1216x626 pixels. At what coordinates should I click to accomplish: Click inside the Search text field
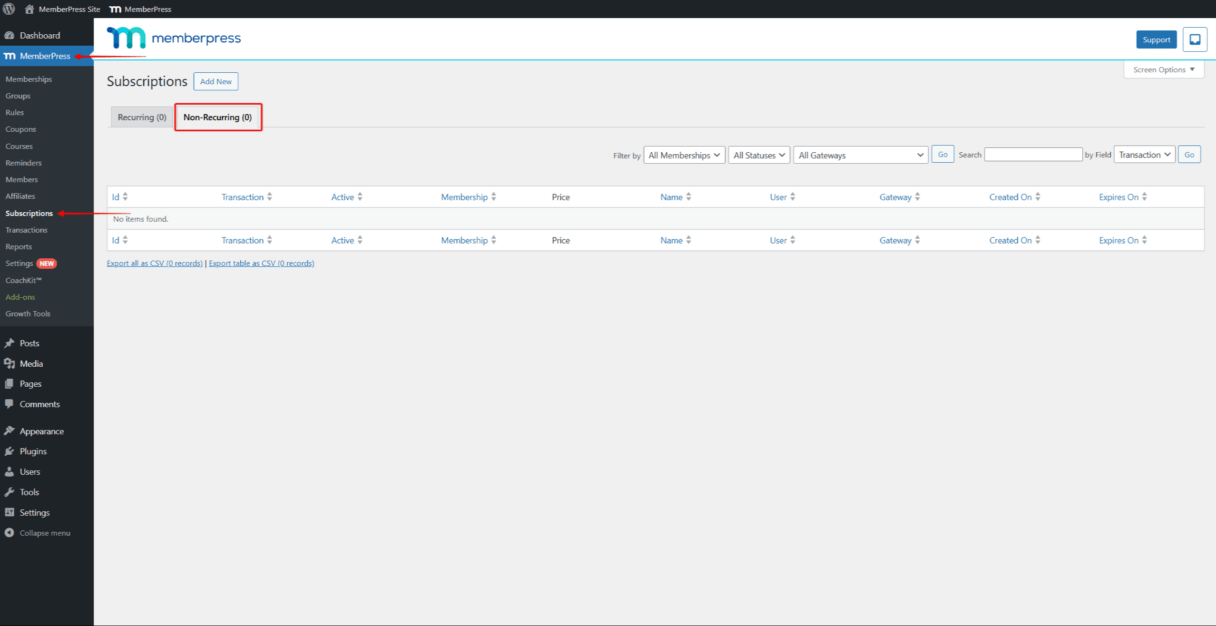click(1034, 155)
